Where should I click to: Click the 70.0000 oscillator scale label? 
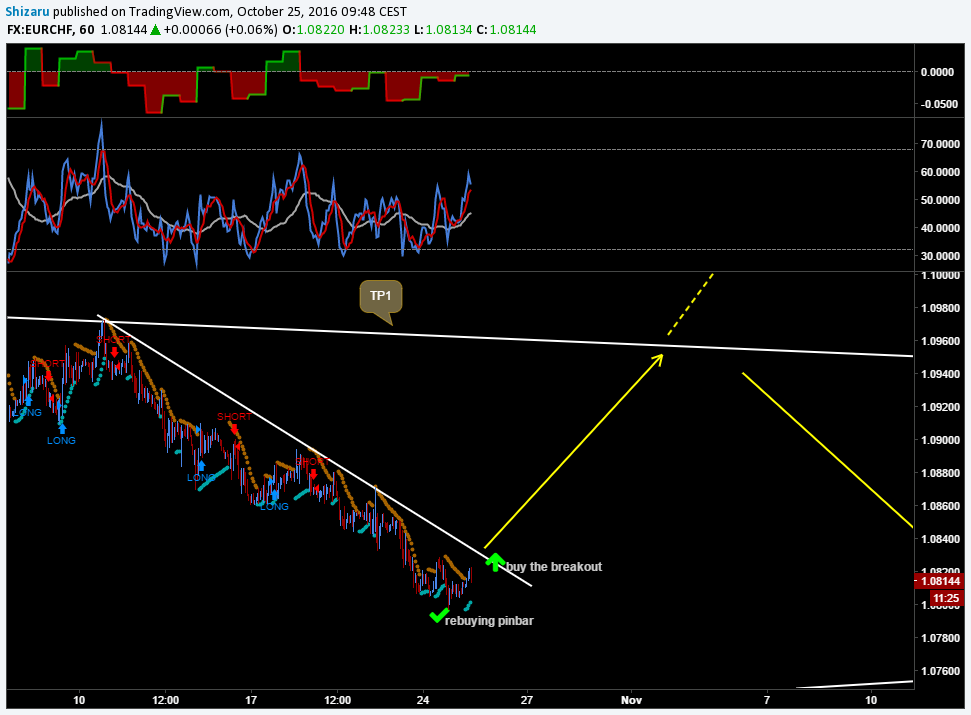[940, 144]
